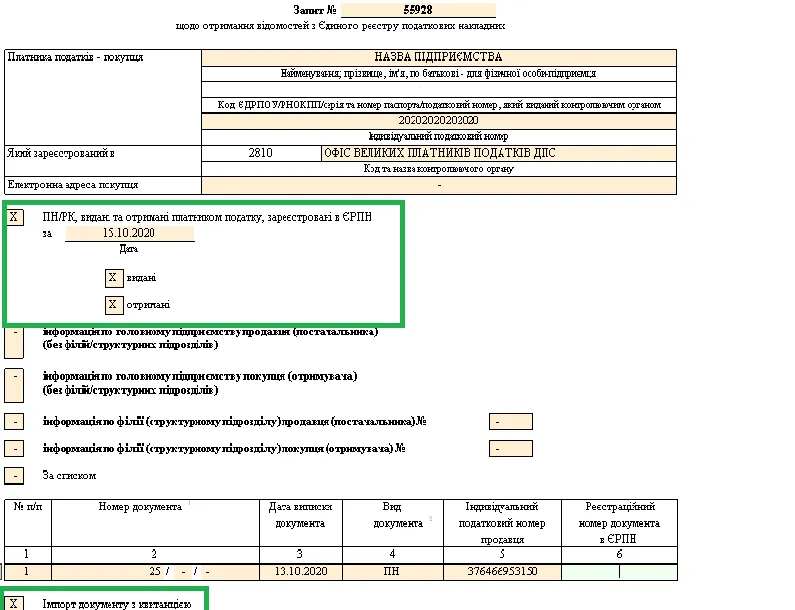
Task: Click the document date cell 13.10.2020
Action: (301, 572)
